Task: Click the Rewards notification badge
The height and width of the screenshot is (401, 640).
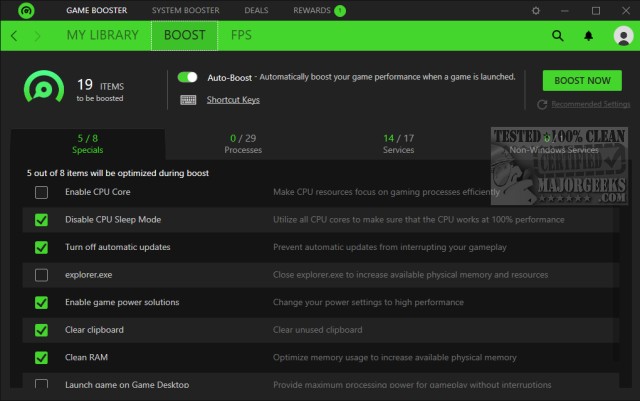Action: coord(340,11)
